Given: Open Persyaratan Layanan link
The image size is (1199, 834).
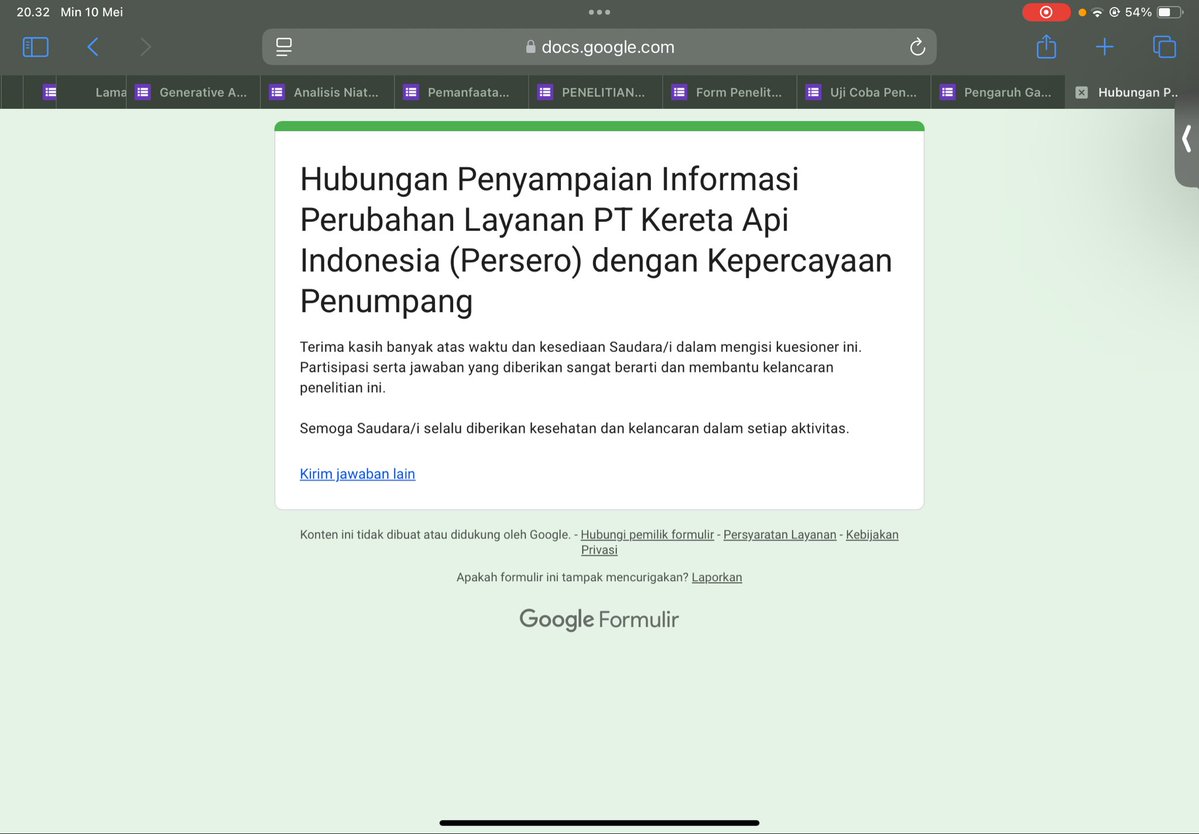Looking at the screenshot, I should click(780, 534).
